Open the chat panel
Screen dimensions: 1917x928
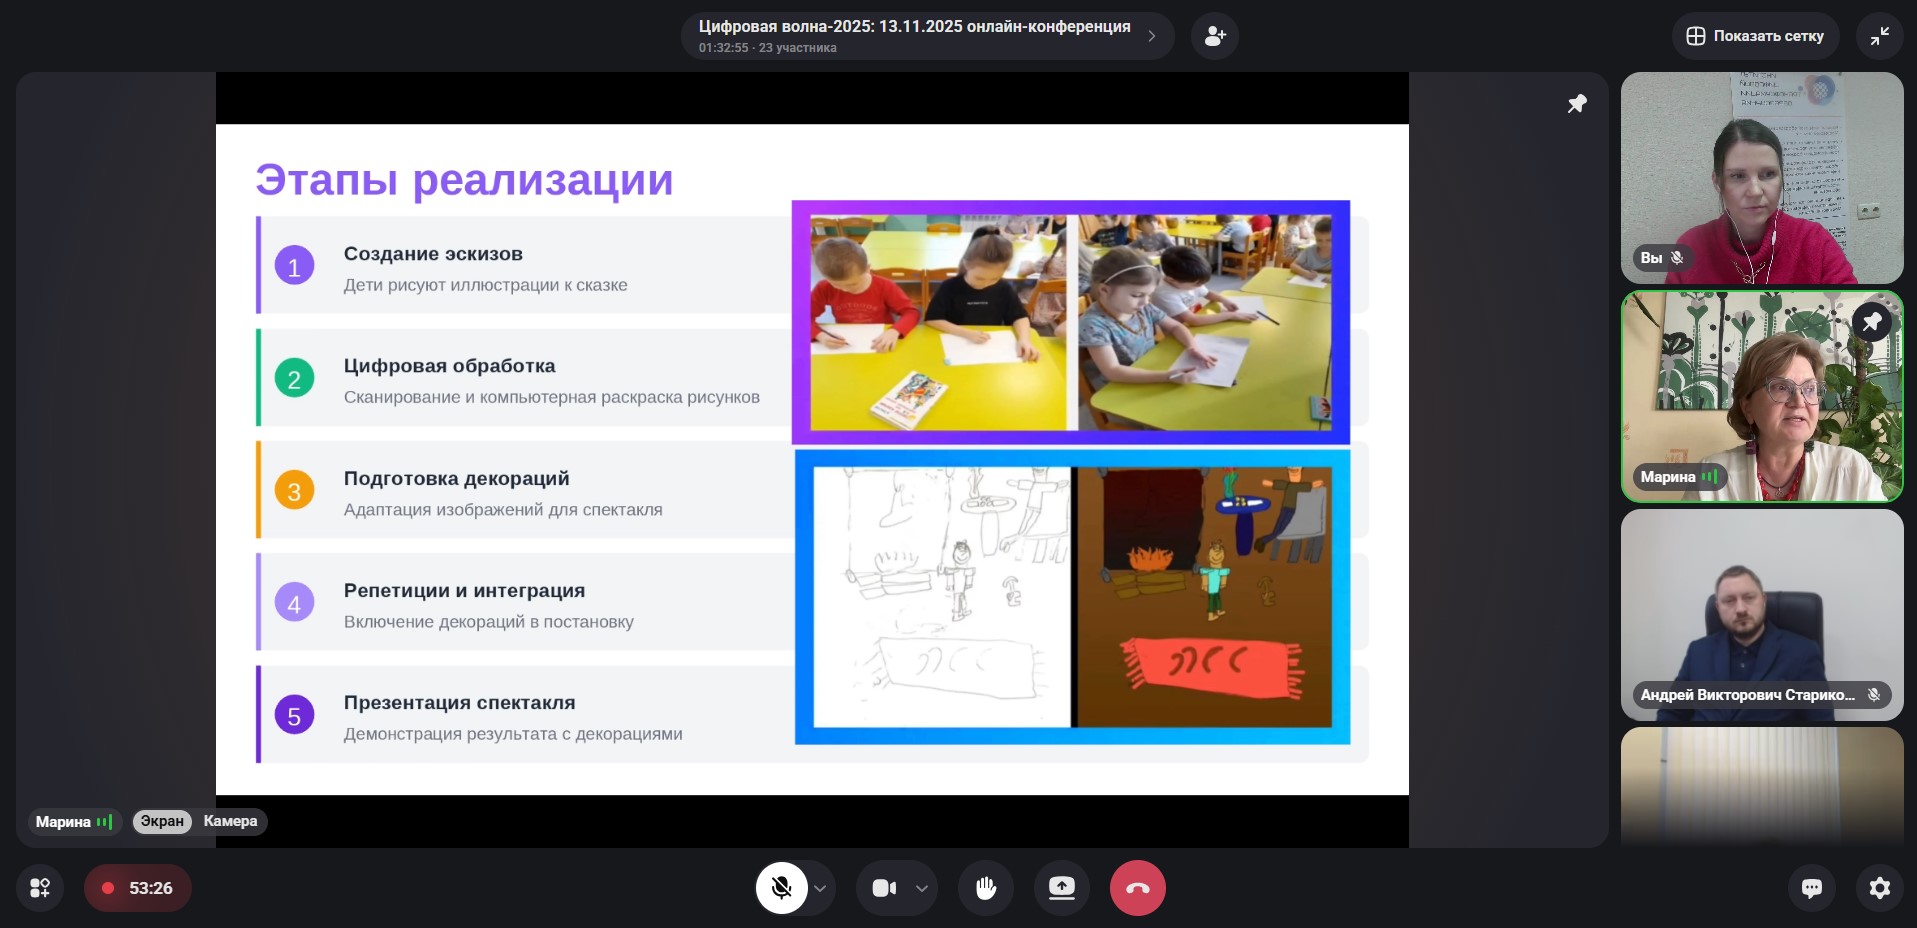click(1811, 888)
